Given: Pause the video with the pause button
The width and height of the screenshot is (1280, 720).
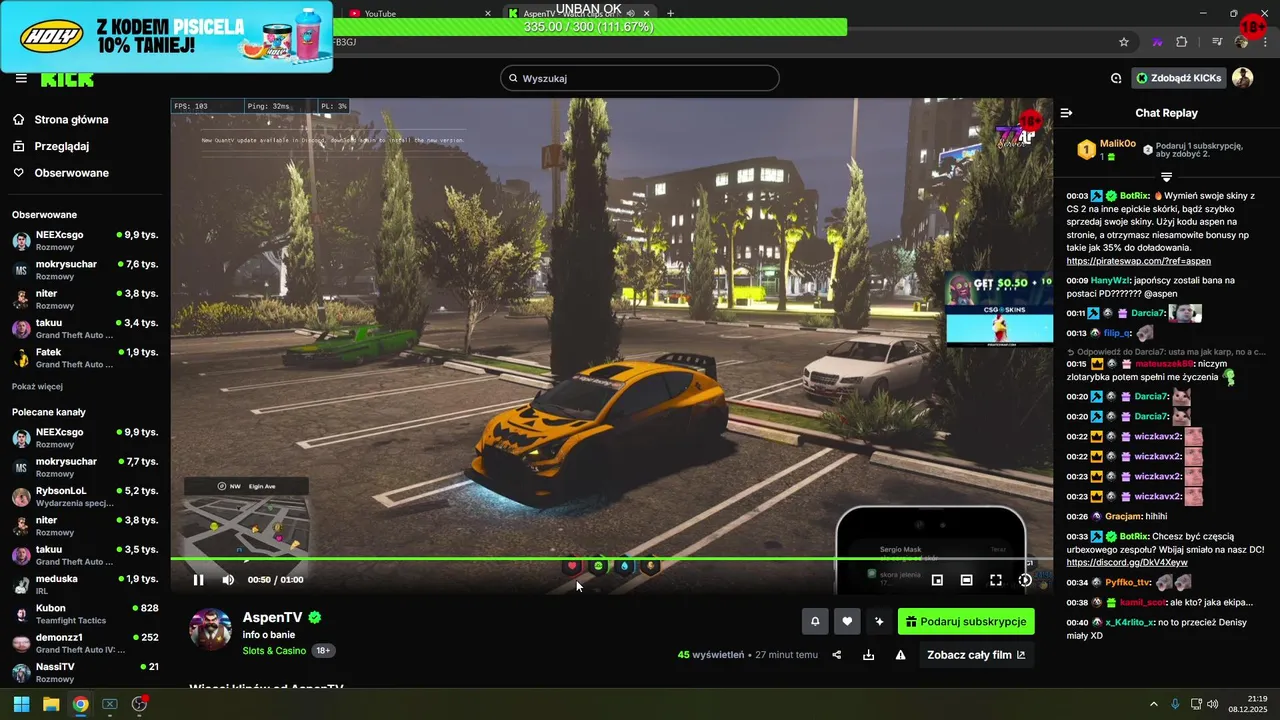Looking at the screenshot, I should click(198, 580).
